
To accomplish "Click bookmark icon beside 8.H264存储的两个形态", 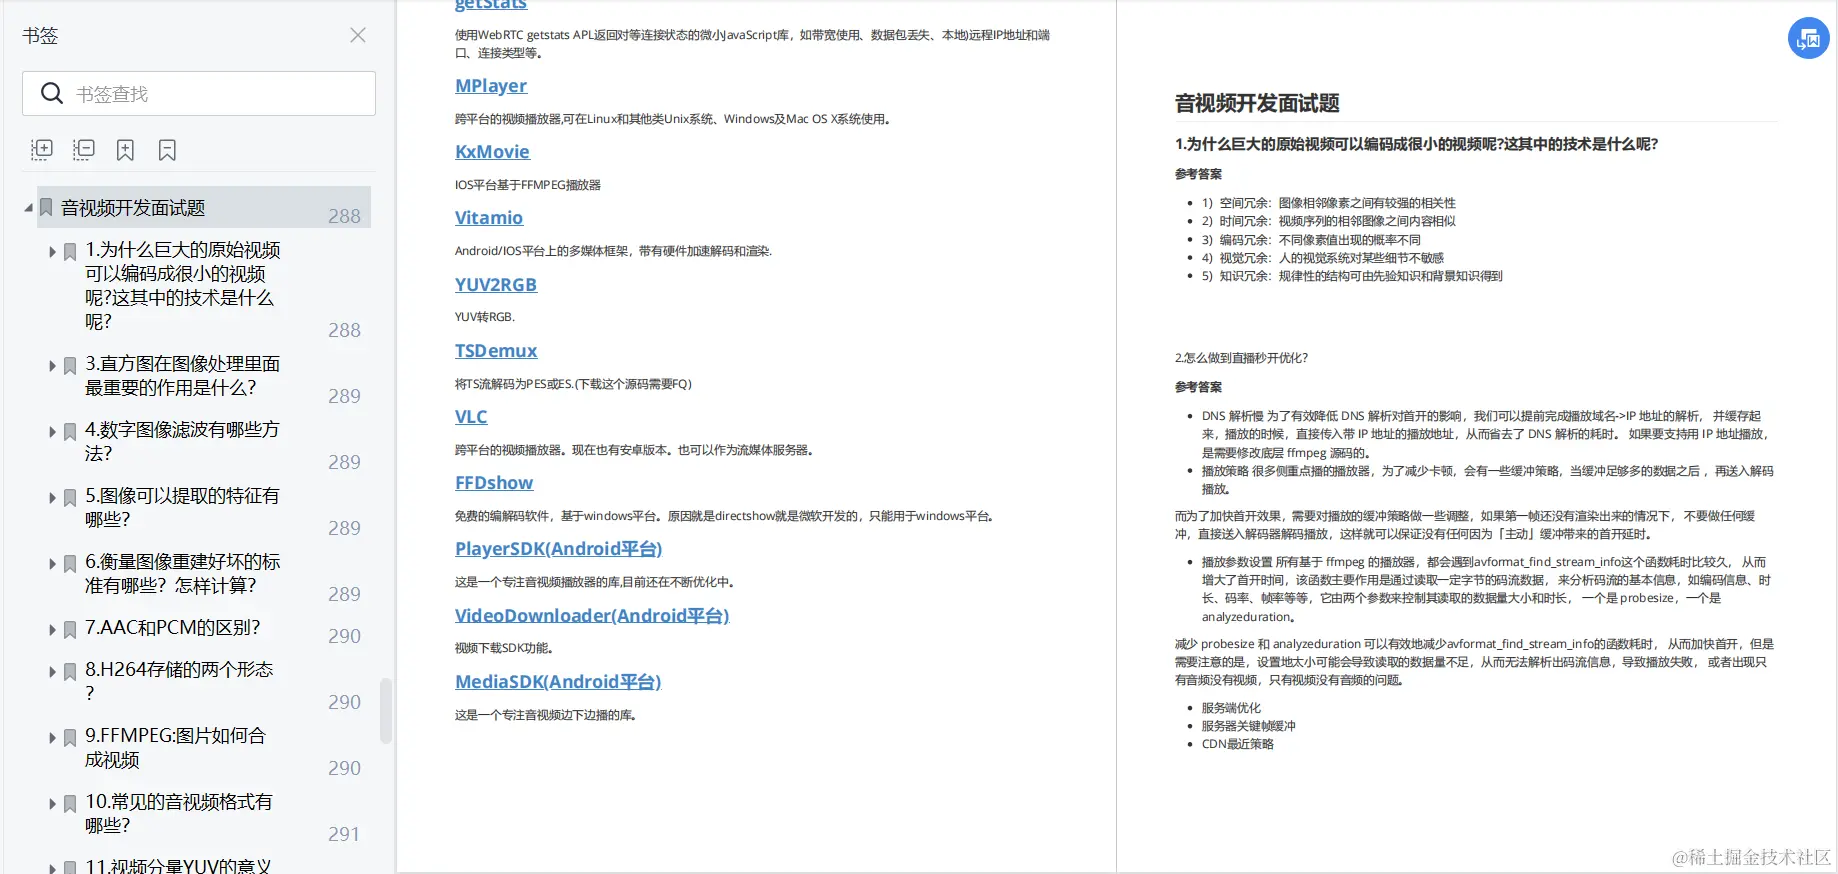I will click(70, 672).
